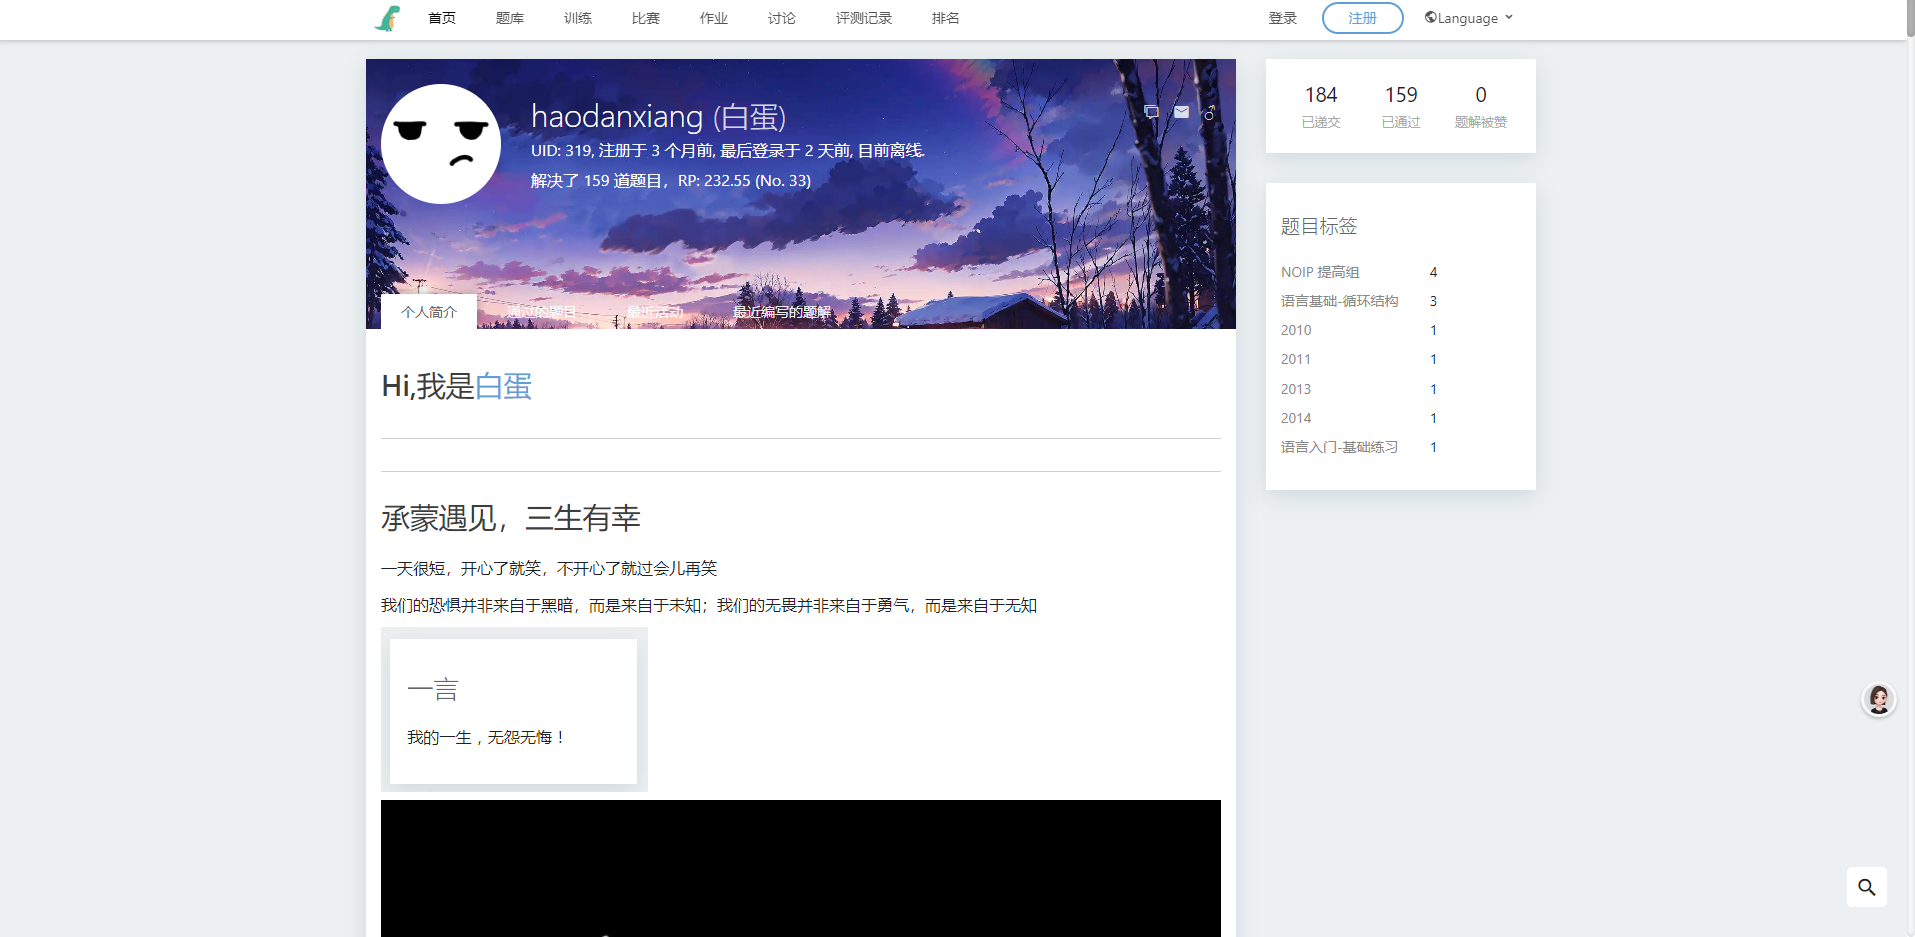Viewport: 1915px width, 937px height.
Task: Open the 比赛 contests page
Action: [x=645, y=18]
